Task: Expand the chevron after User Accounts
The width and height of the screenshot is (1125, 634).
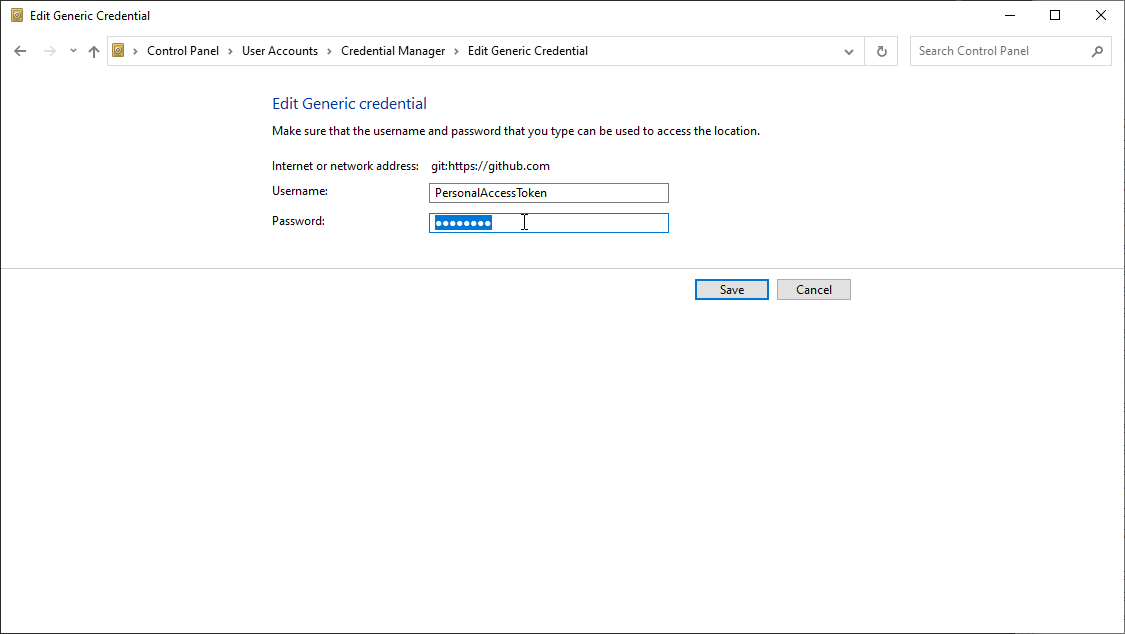Action: pyautogui.click(x=329, y=51)
